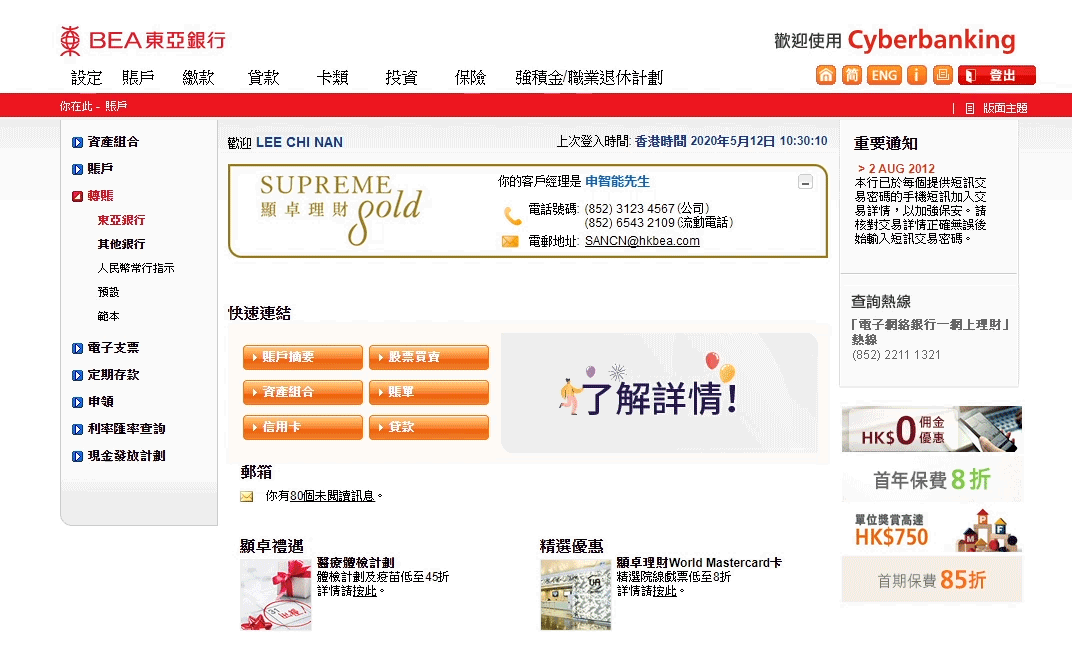Open the orange information 'i' icon
The height and width of the screenshot is (650, 1072).
pyautogui.click(x=916, y=75)
